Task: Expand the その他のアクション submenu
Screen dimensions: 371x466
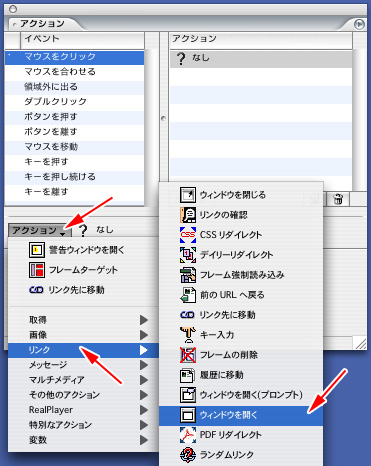Action: click(x=83, y=395)
